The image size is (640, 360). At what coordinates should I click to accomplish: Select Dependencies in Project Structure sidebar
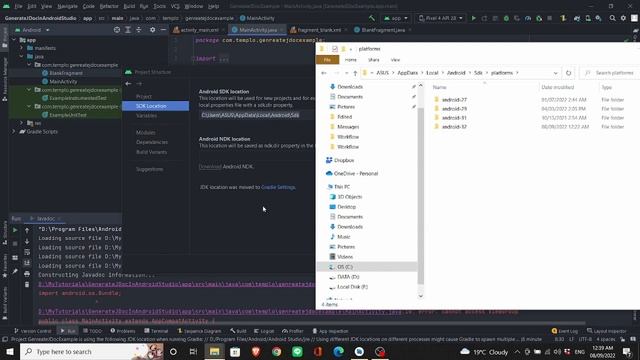coord(152,142)
